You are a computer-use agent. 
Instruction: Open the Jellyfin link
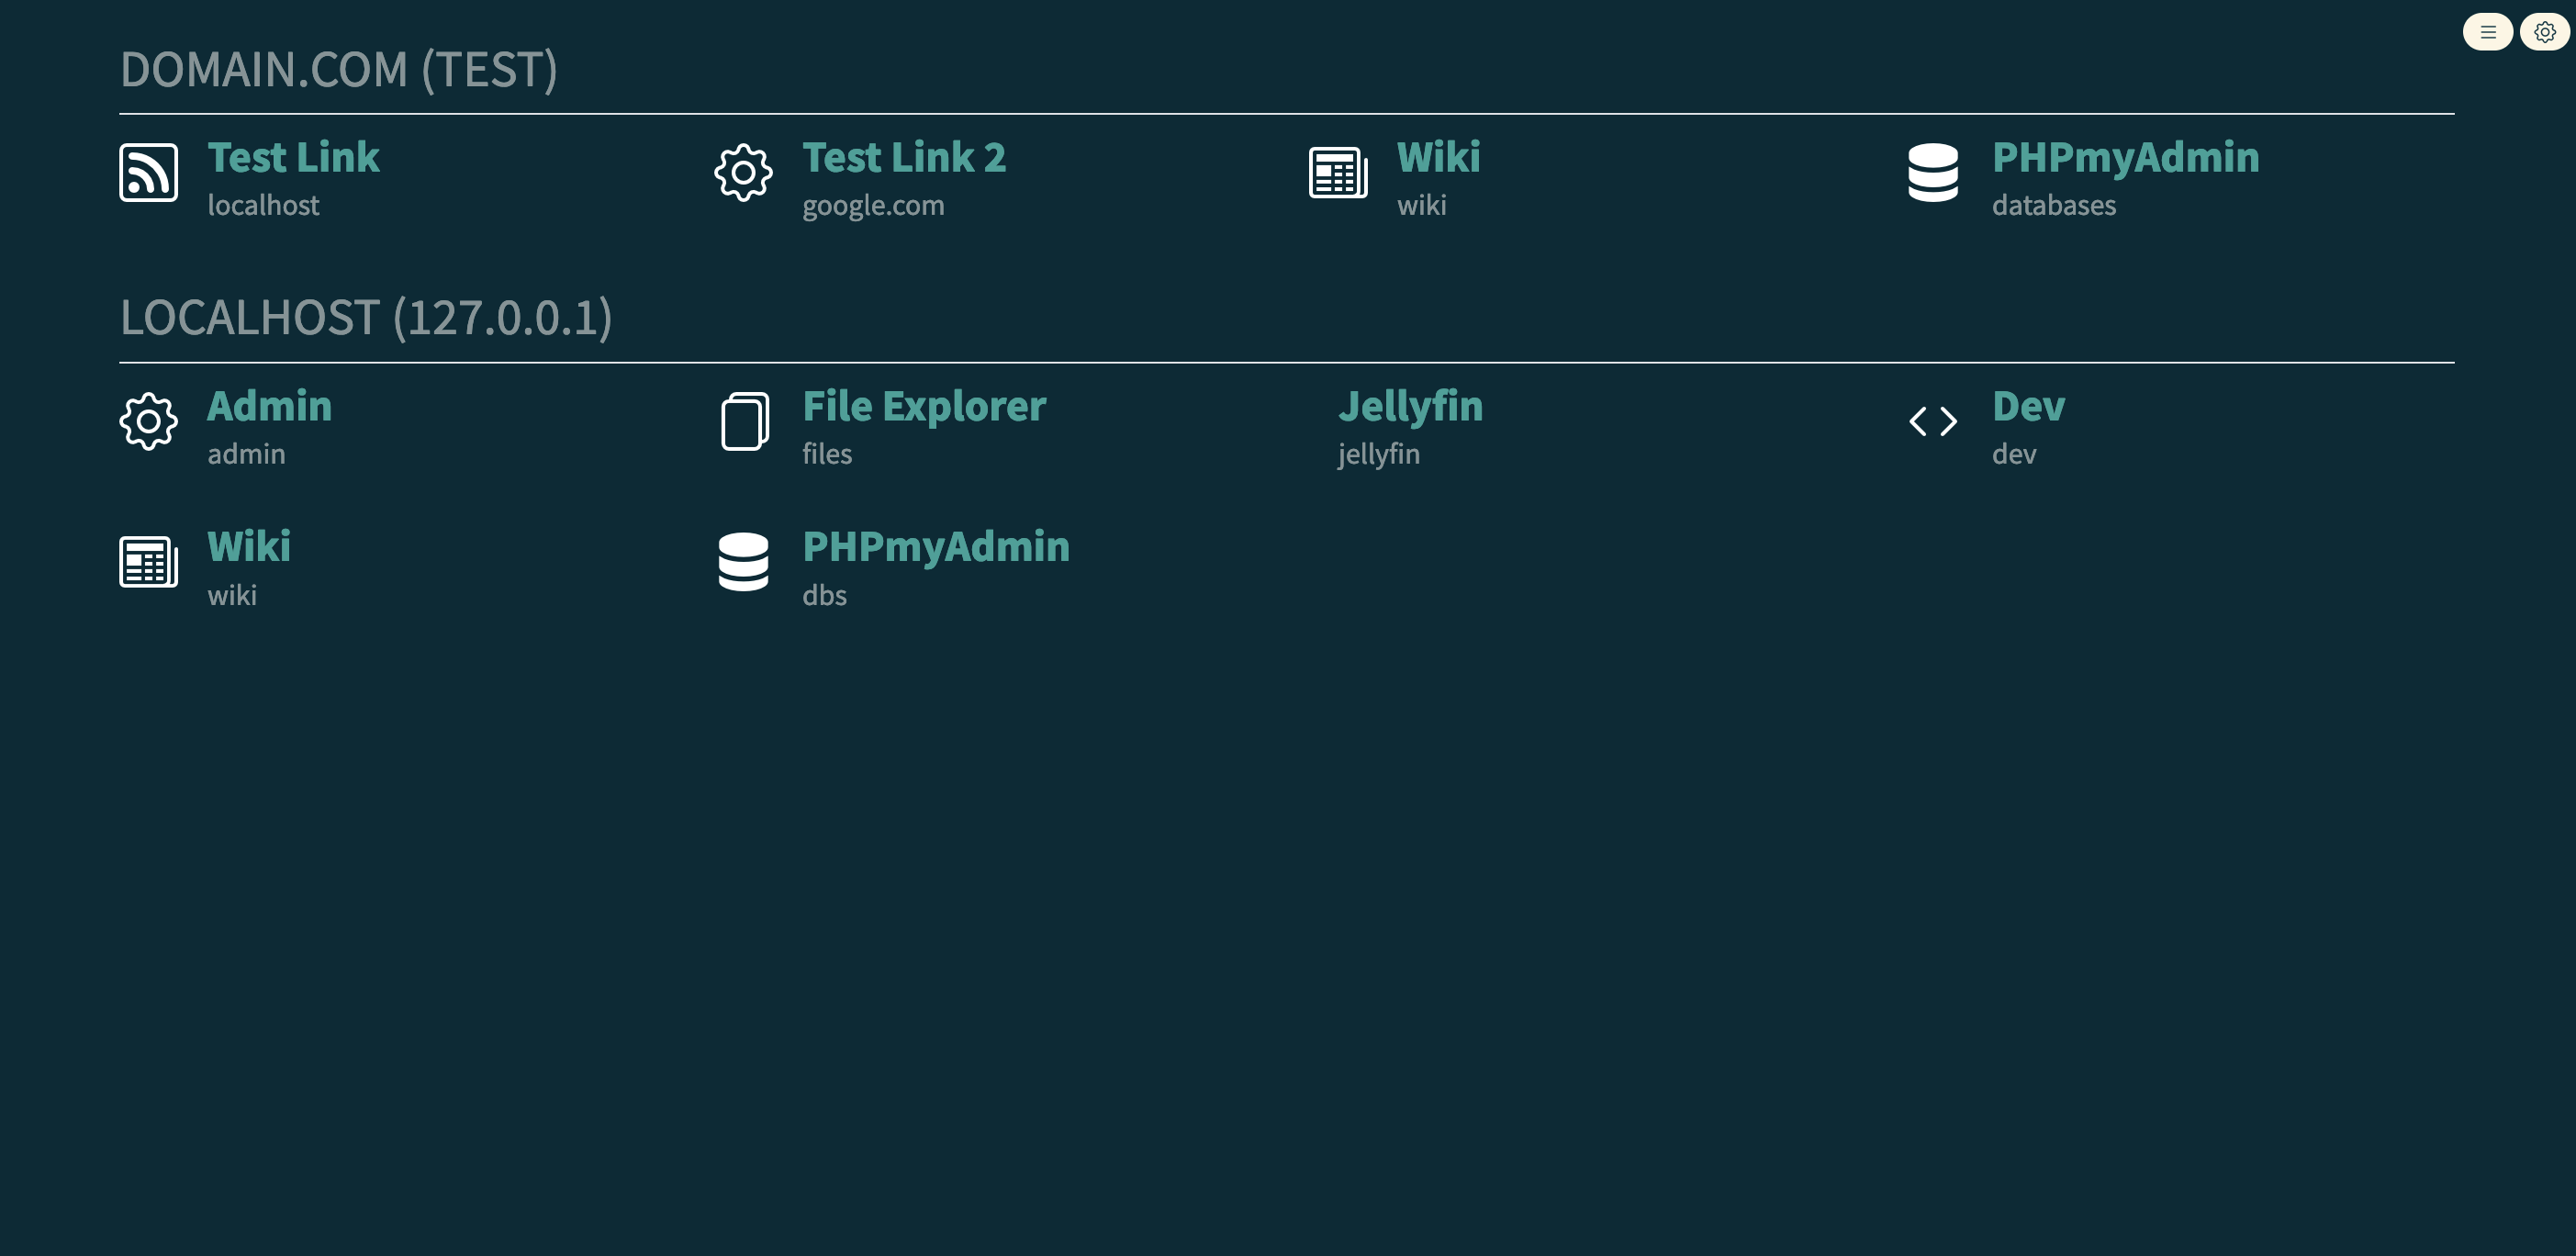click(x=1410, y=406)
